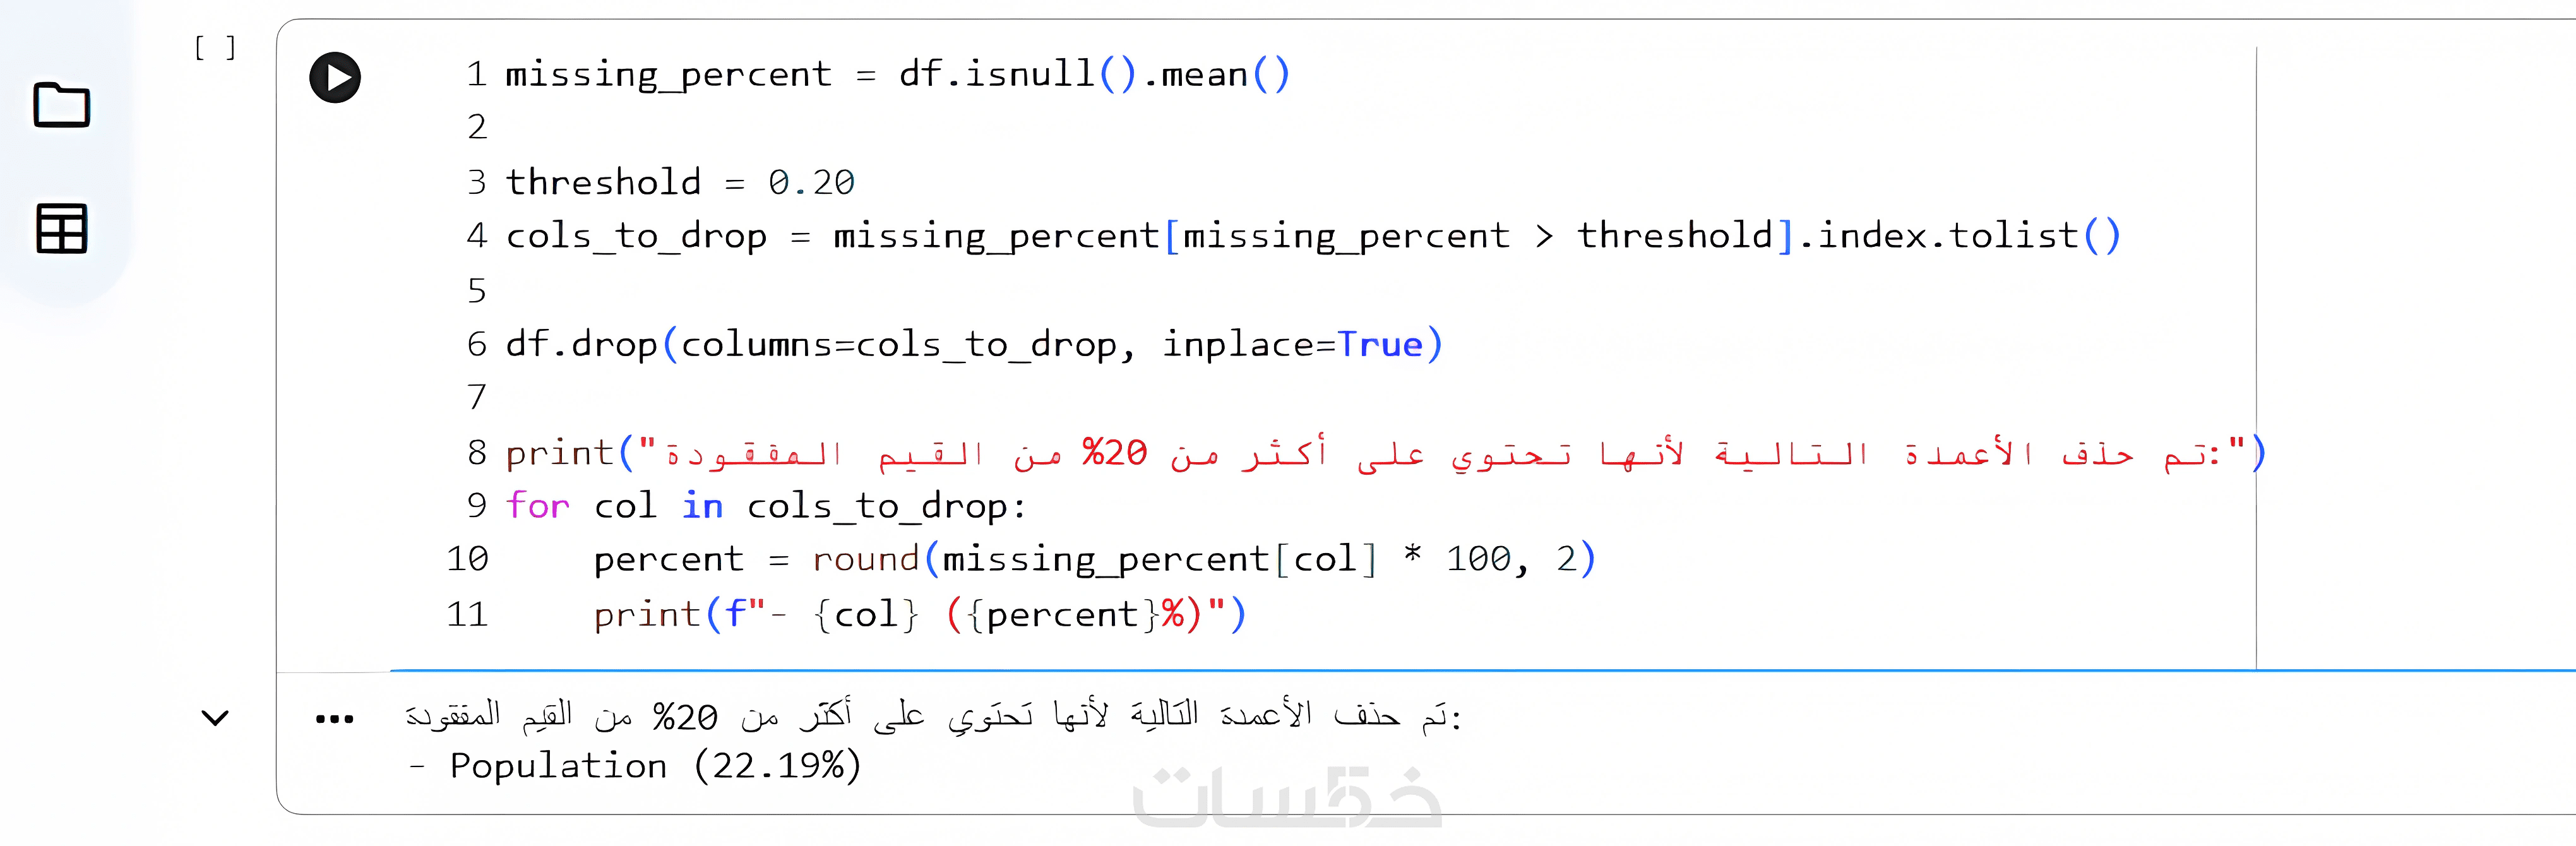The height and width of the screenshot is (846, 2576).
Task: Click the df.drop line 6
Action: tap(974, 345)
